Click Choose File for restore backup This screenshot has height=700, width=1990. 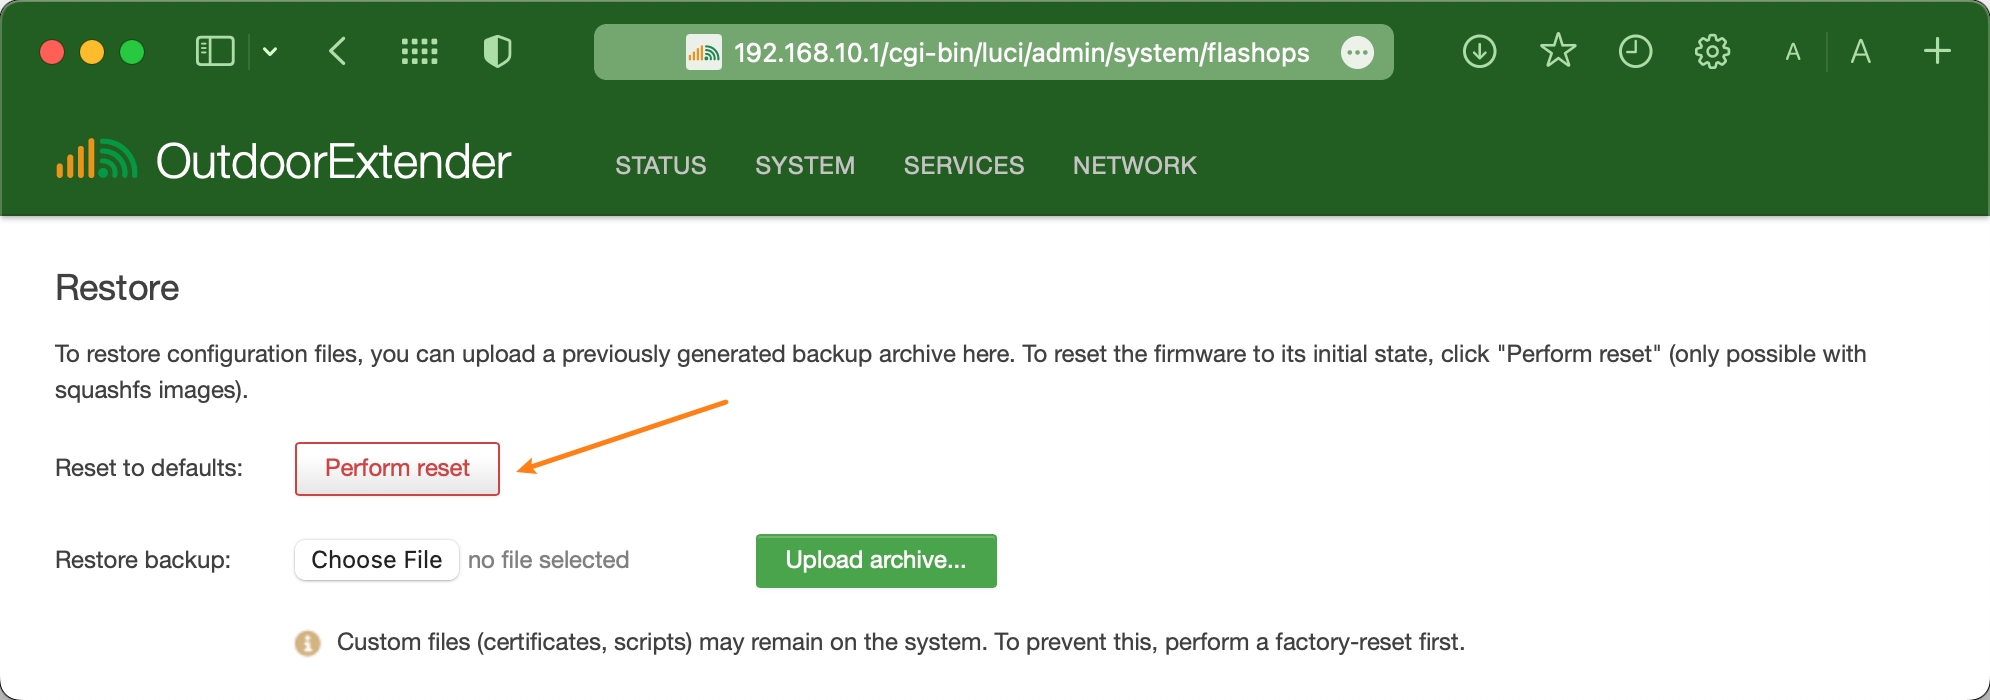click(x=376, y=560)
